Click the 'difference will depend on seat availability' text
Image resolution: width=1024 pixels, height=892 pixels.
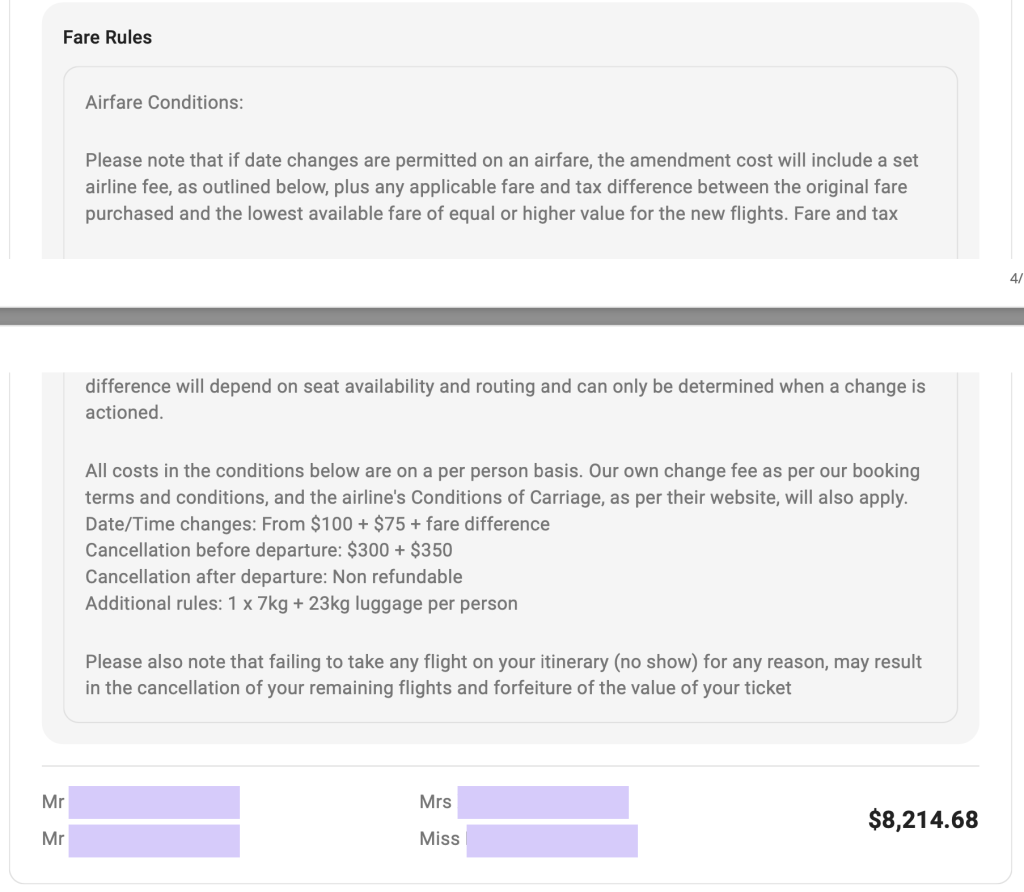pyautogui.click(x=505, y=386)
